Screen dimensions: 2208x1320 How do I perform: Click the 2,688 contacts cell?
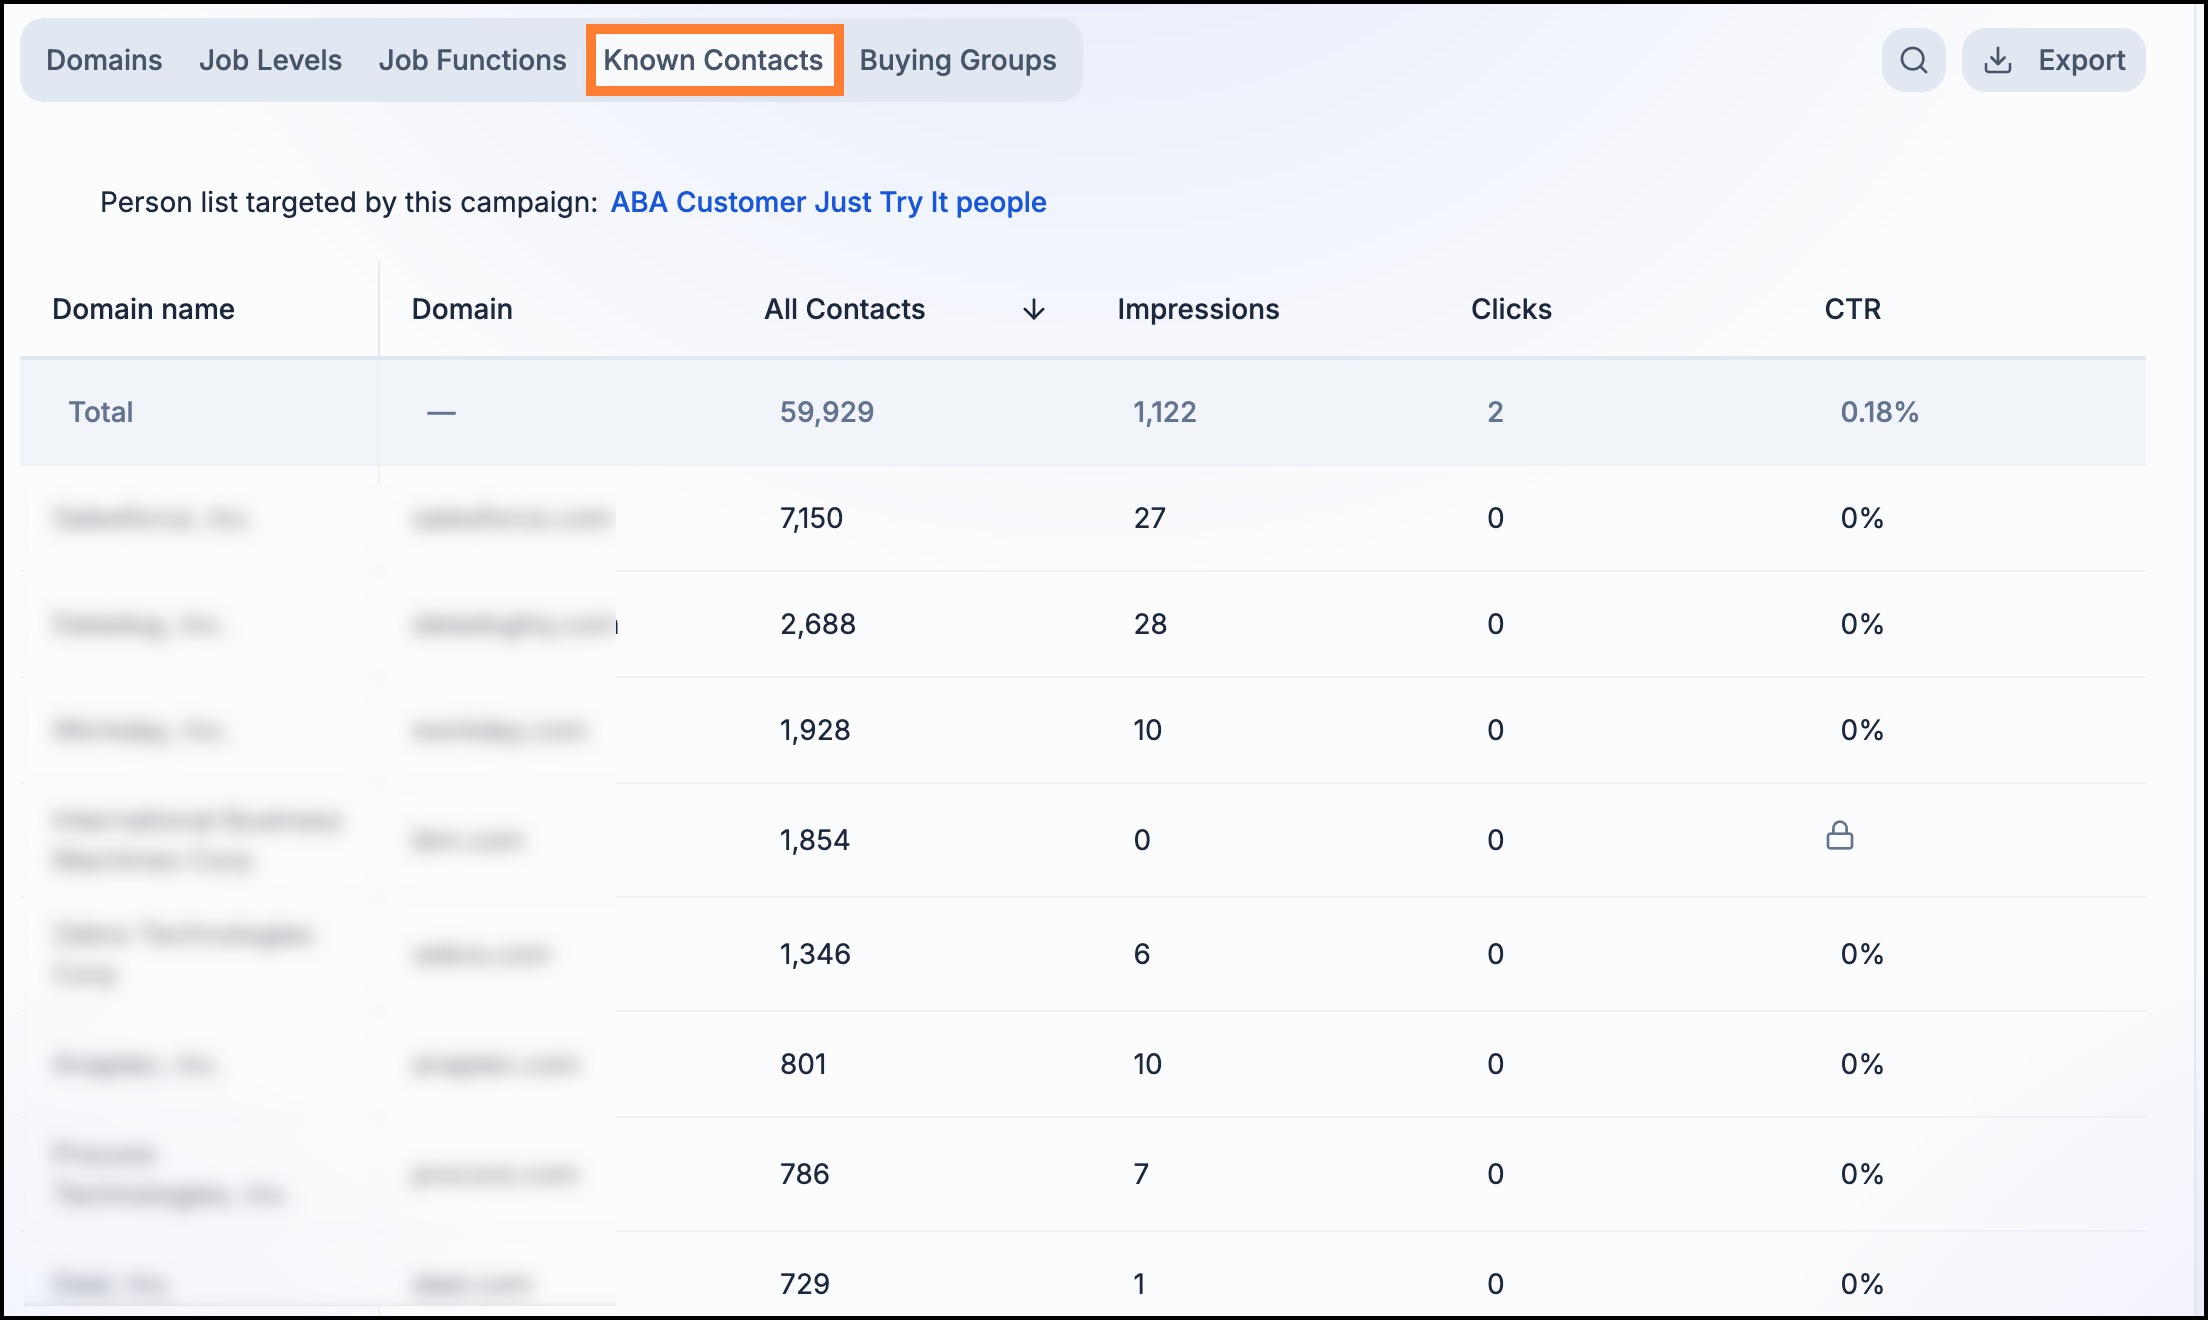pyautogui.click(x=818, y=624)
